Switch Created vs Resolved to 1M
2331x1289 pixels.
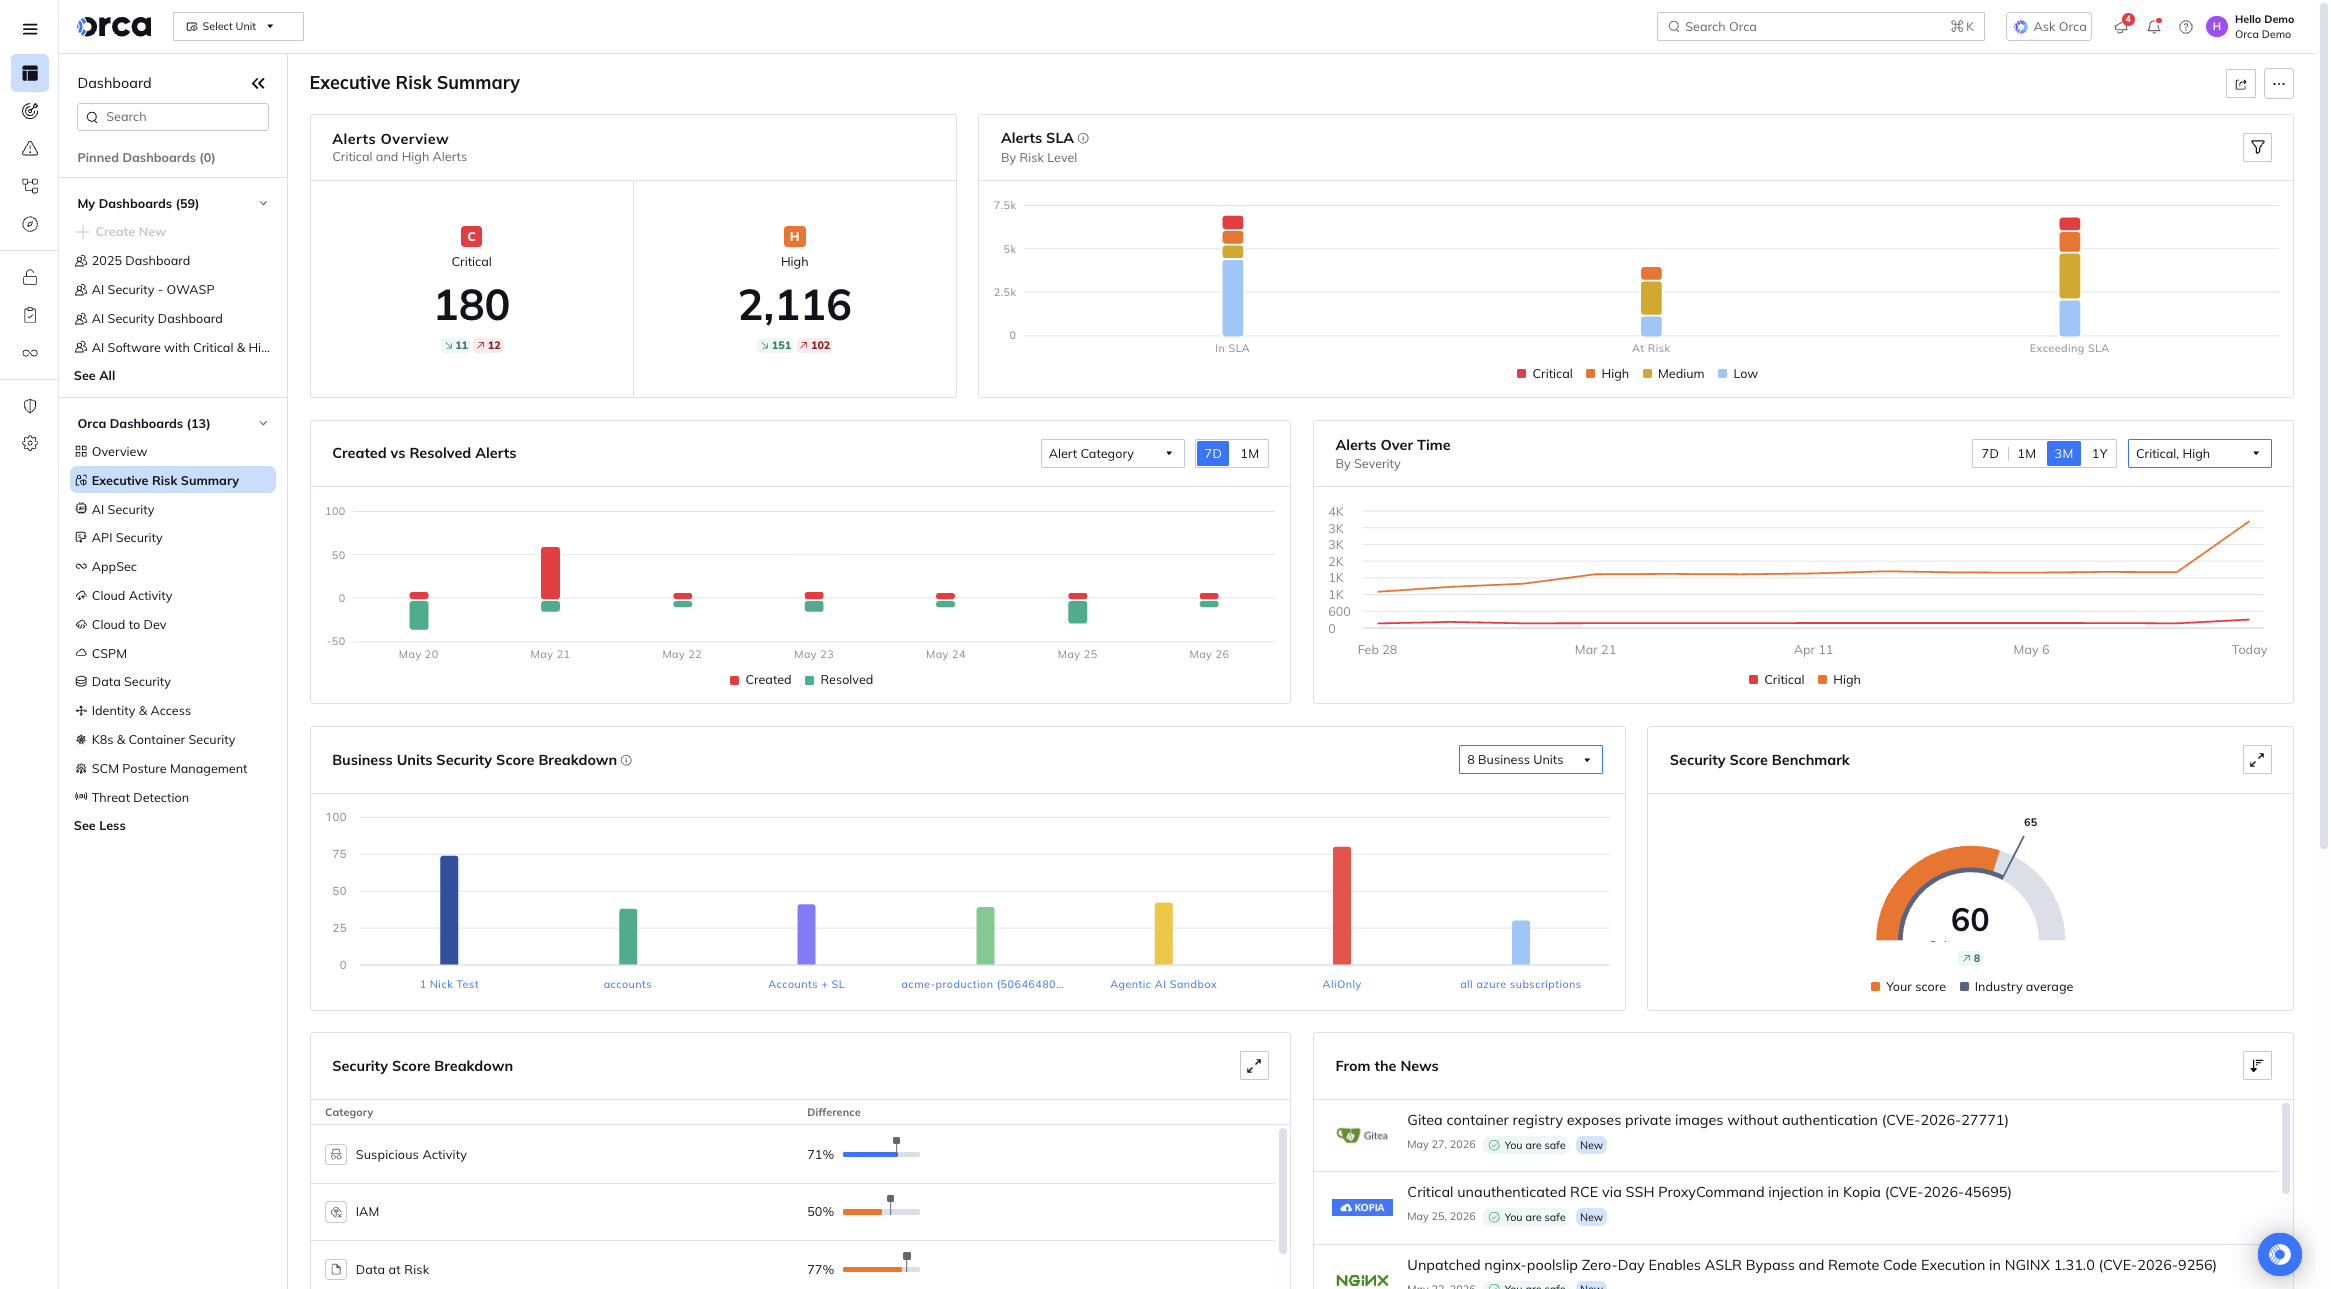[x=1249, y=454]
